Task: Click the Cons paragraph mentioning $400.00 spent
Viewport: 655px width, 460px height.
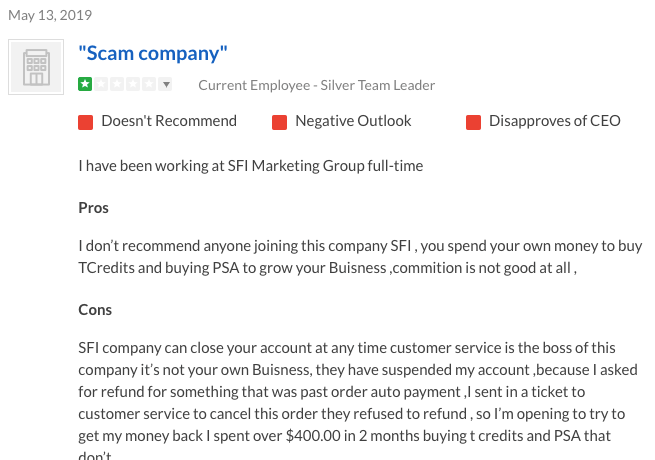Action: coord(358,400)
